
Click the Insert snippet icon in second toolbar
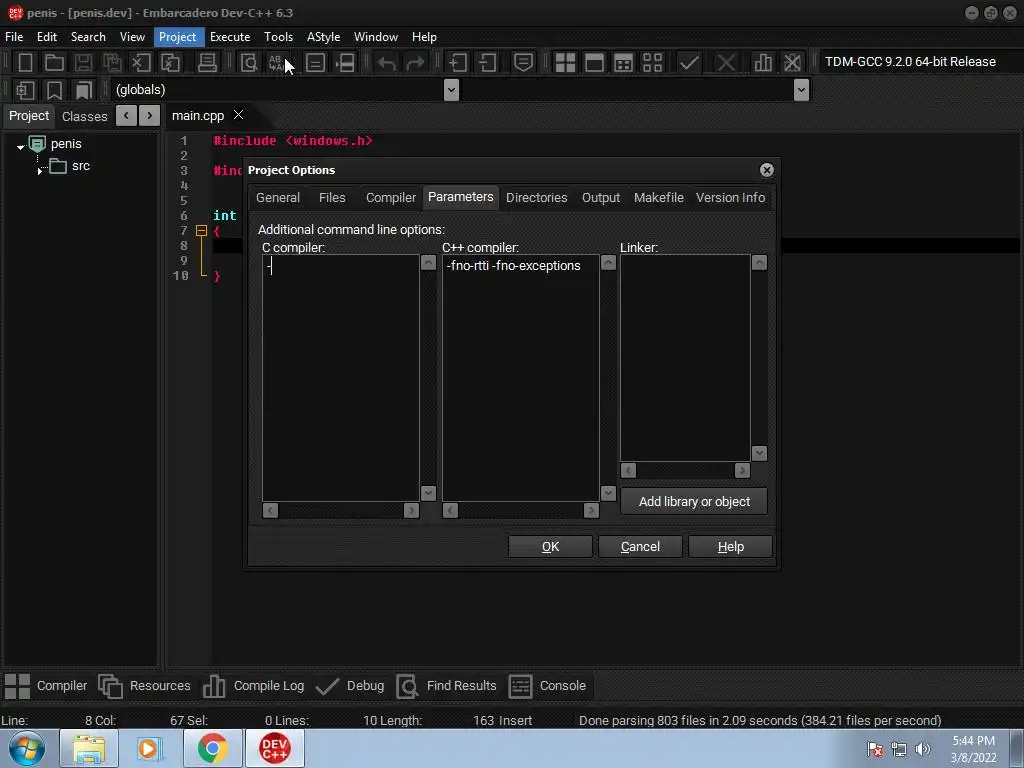pyautogui.click(x=25, y=89)
